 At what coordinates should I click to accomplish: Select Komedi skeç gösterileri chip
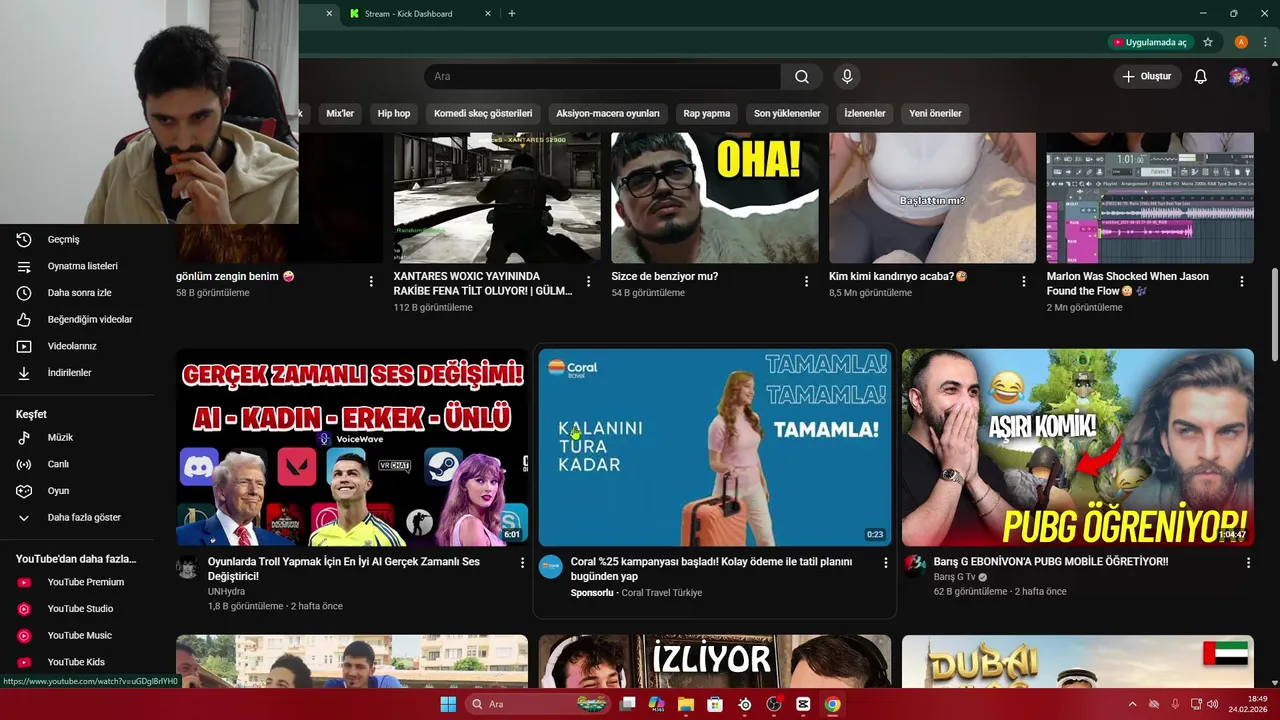[483, 114]
